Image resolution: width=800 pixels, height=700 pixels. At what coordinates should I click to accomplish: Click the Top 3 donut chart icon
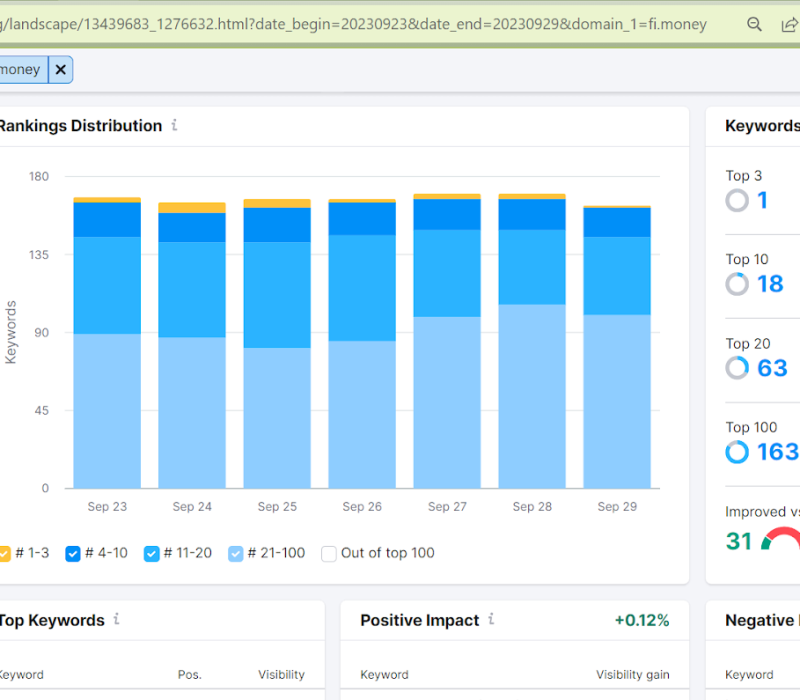pos(737,200)
